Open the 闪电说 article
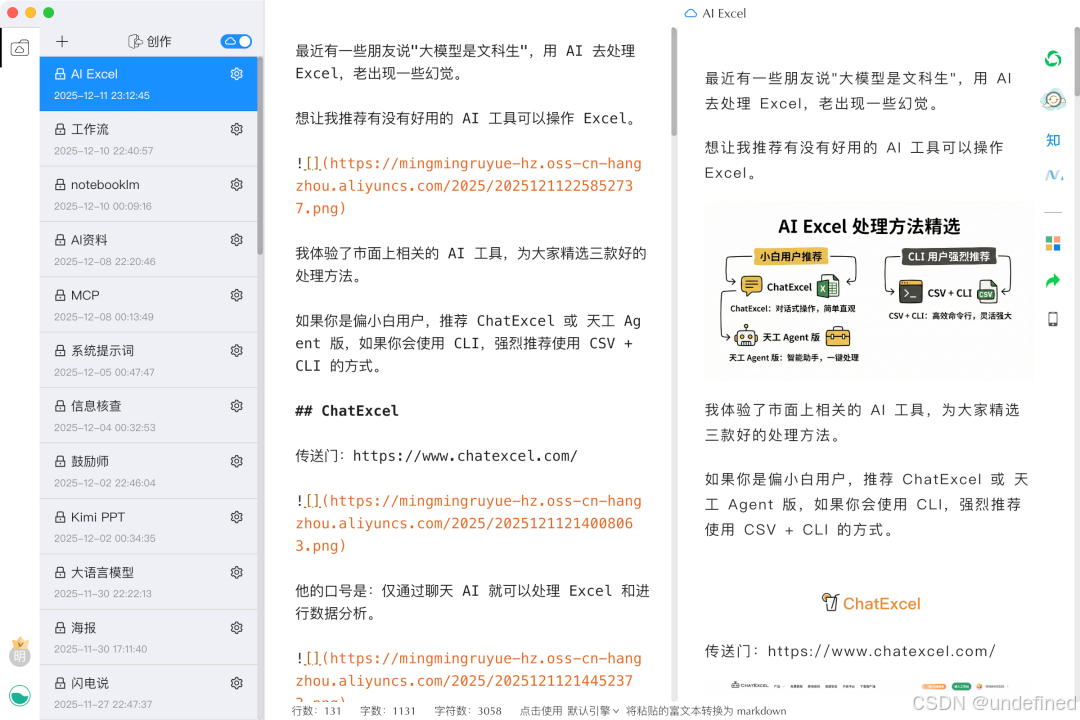The image size is (1080, 720). [x=148, y=692]
